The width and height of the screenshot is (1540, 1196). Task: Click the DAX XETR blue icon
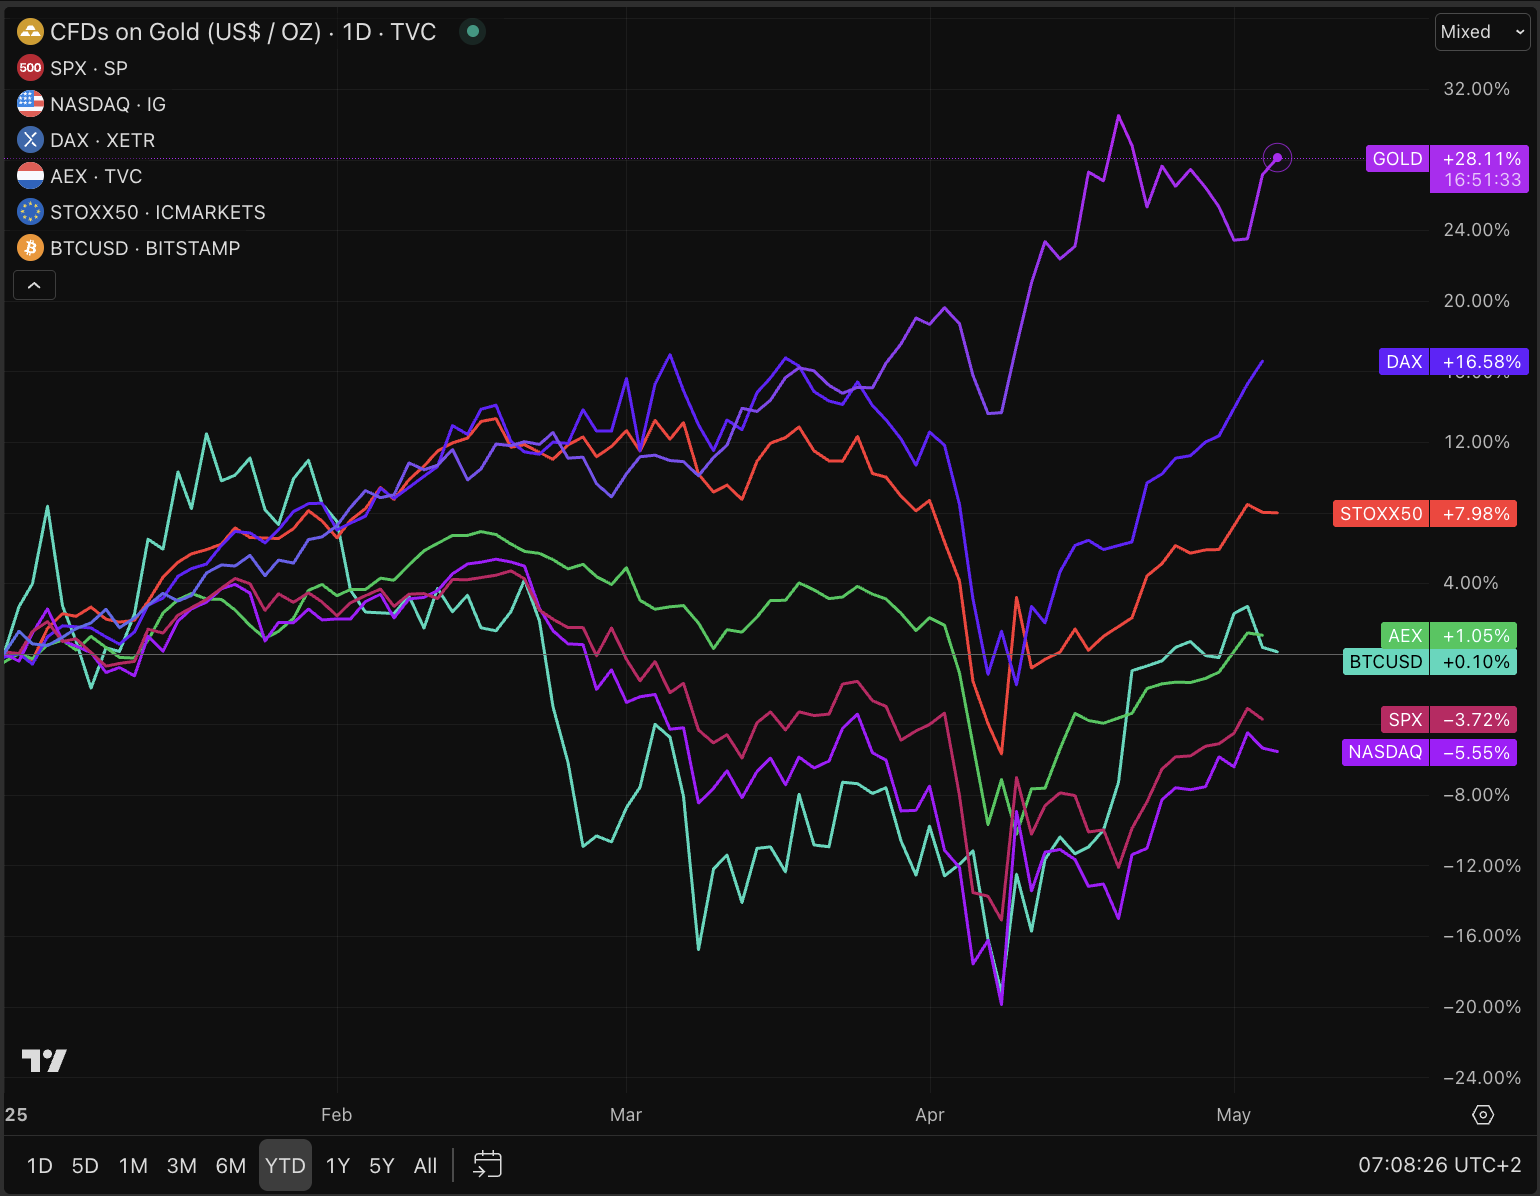31,140
